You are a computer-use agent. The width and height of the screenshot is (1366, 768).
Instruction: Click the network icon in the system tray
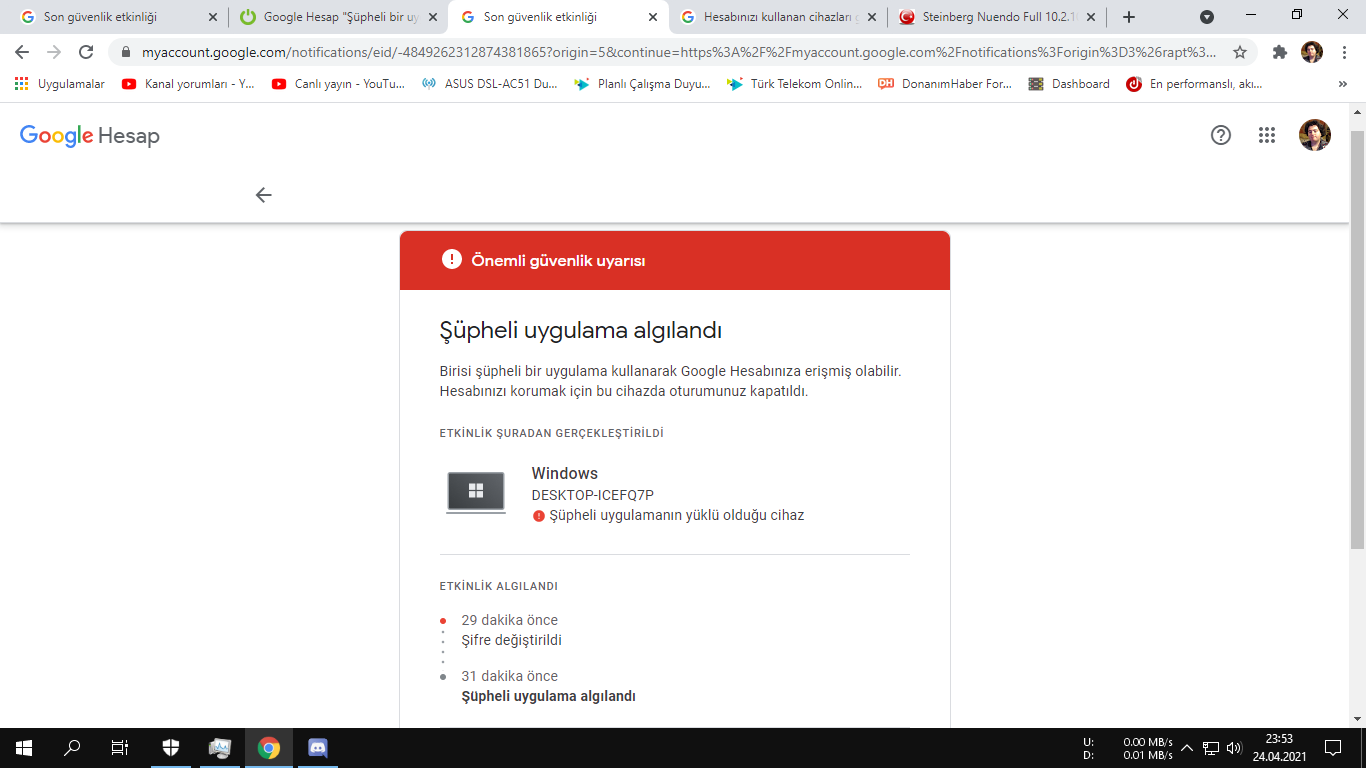pyautogui.click(x=1211, y=747)
